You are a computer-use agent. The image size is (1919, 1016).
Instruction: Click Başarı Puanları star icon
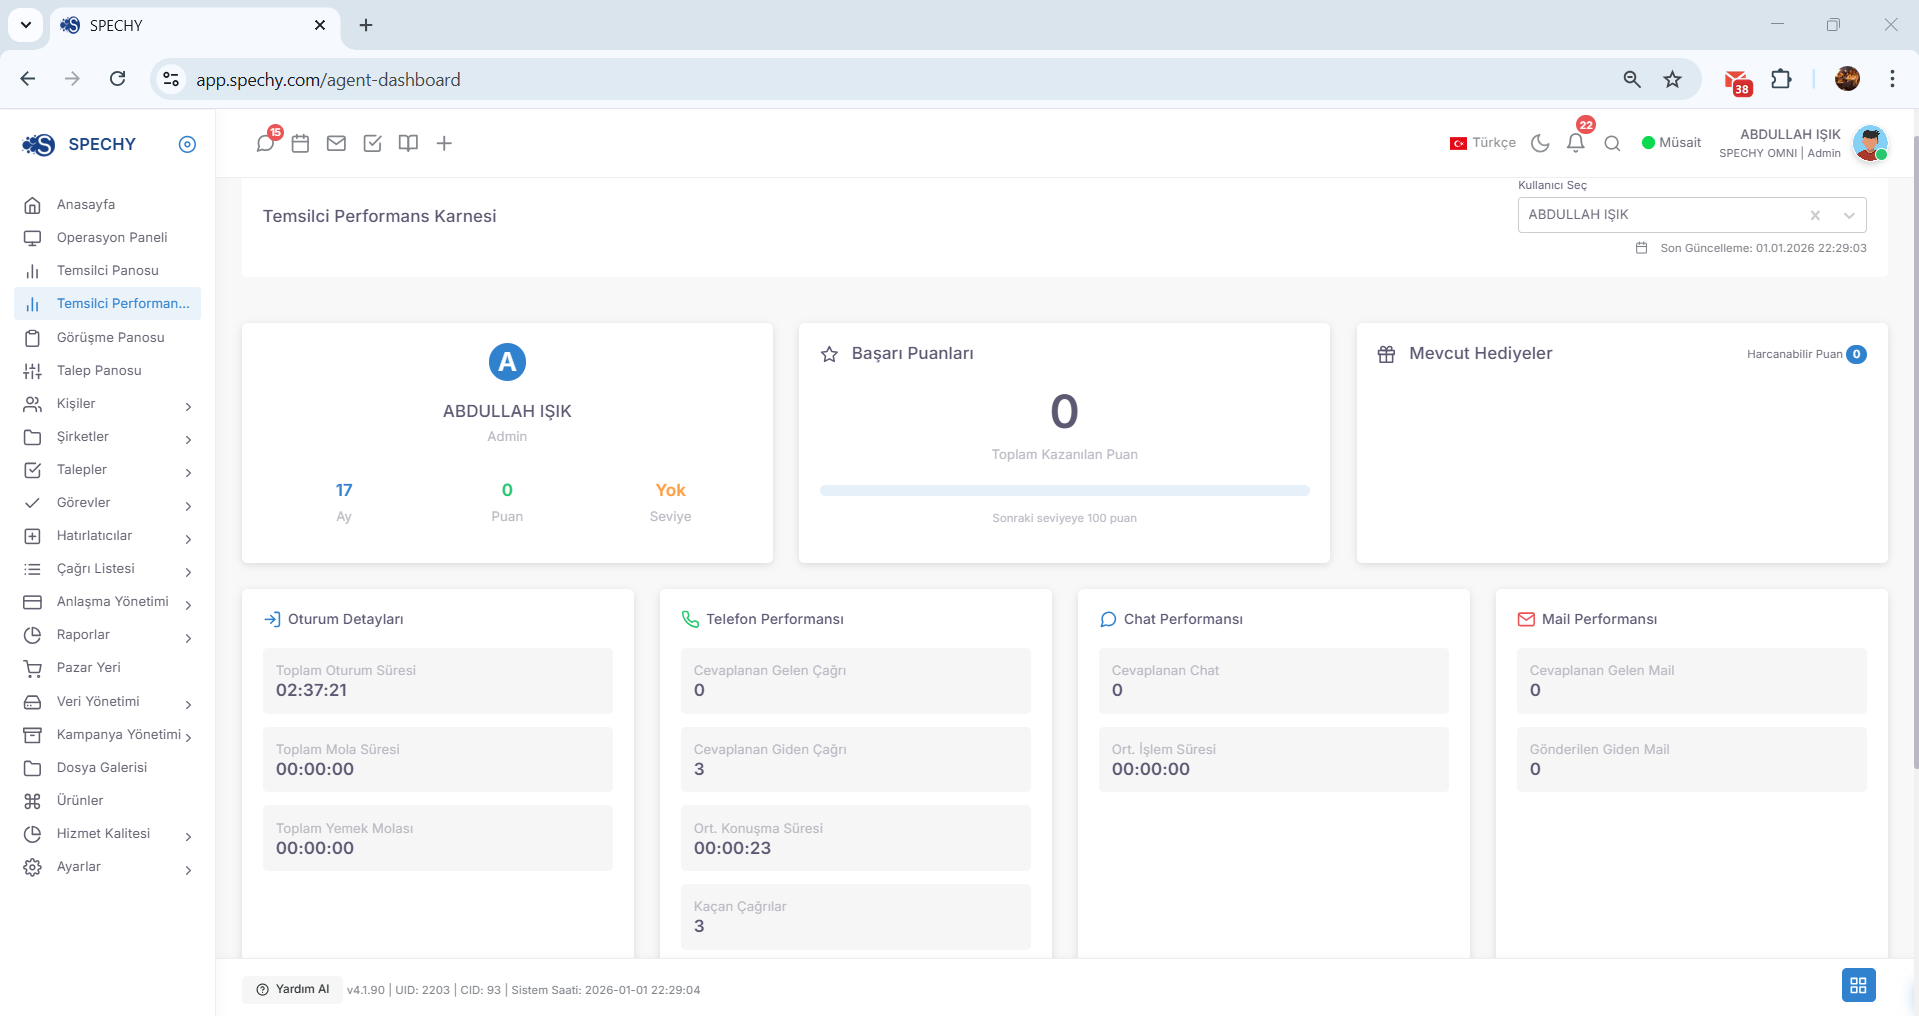click(829, 354)
